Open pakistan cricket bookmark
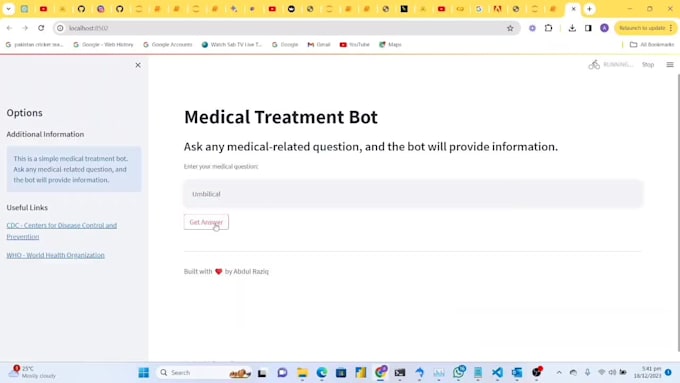 35,44
